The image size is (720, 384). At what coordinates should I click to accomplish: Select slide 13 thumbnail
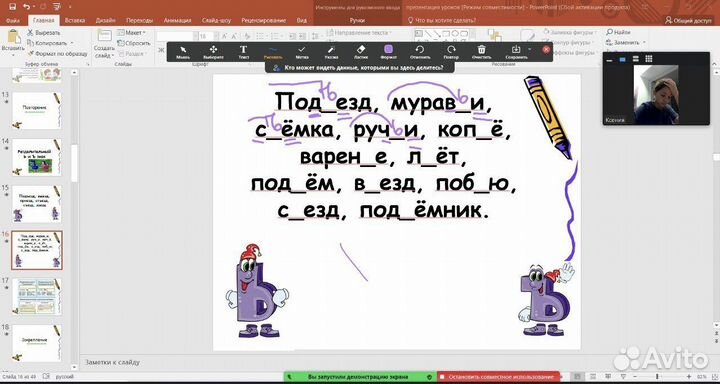point(36,110)
